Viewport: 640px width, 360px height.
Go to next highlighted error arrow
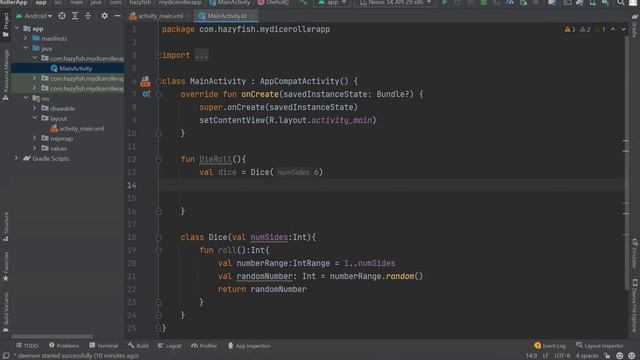coord(623,29)
